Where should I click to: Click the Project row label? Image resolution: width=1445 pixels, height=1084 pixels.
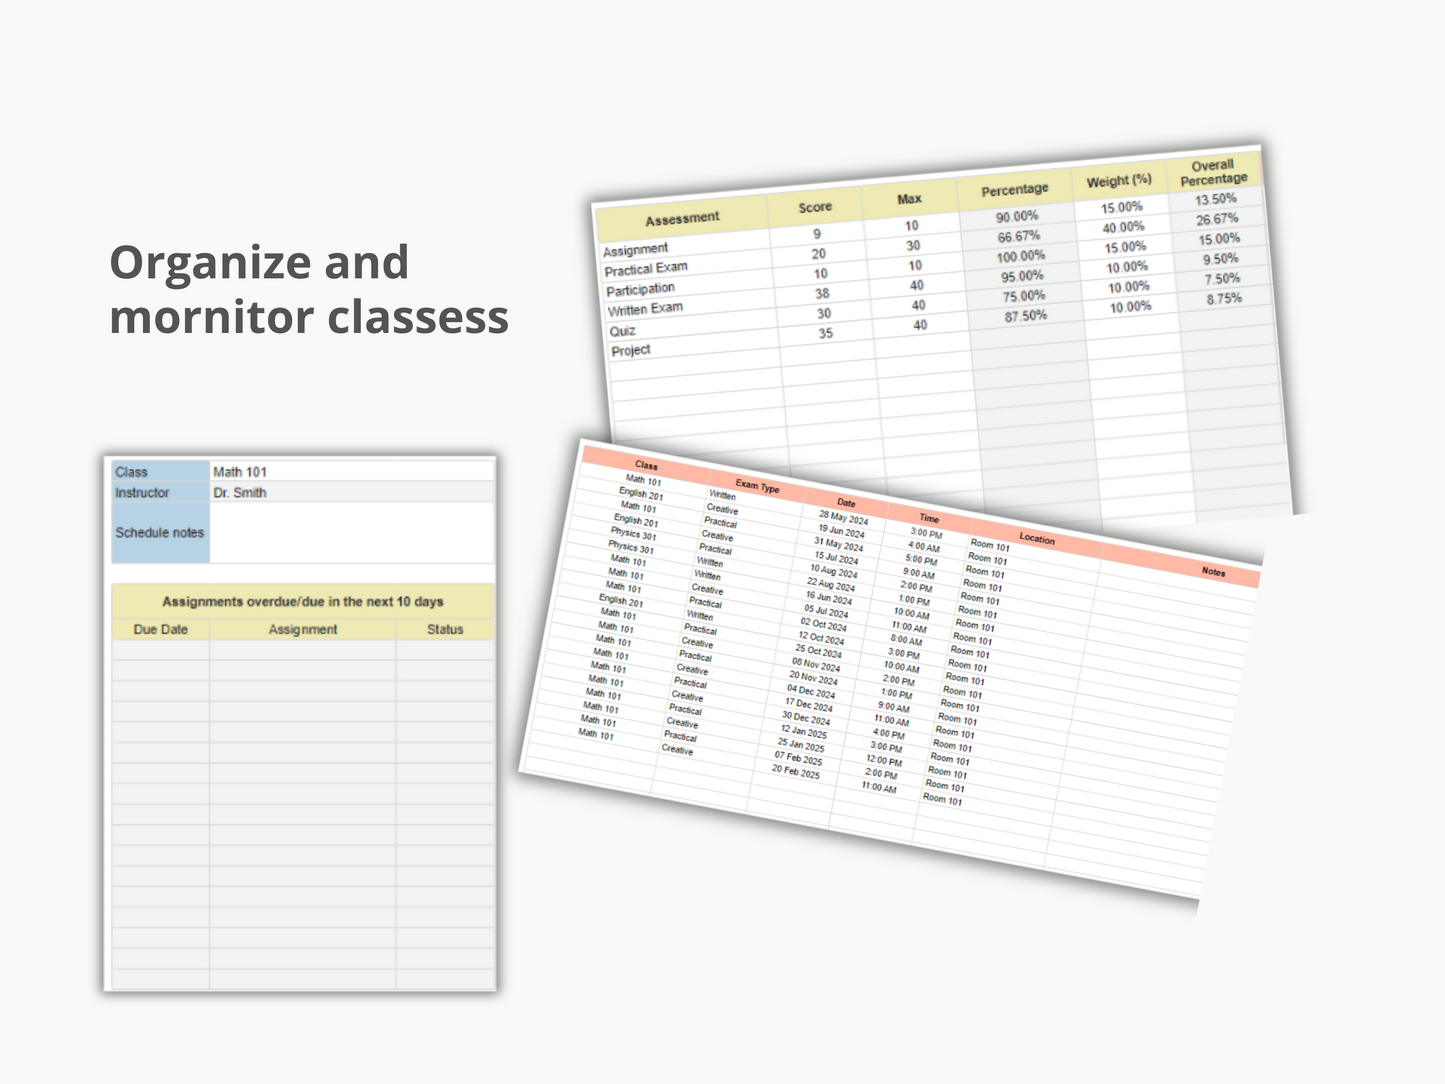pos(630,349)
